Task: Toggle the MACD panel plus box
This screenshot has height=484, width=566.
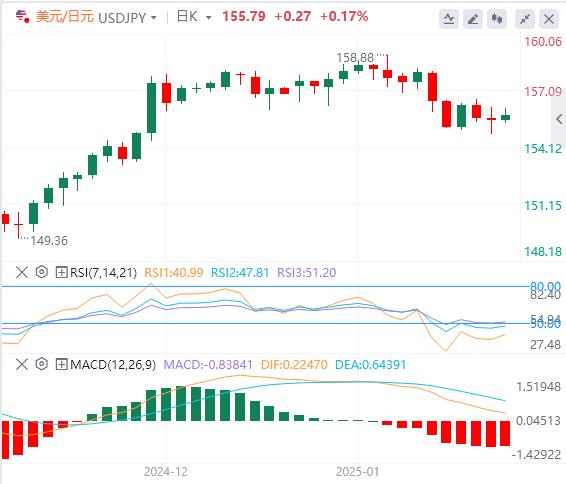Action: (x=61, y=365)
